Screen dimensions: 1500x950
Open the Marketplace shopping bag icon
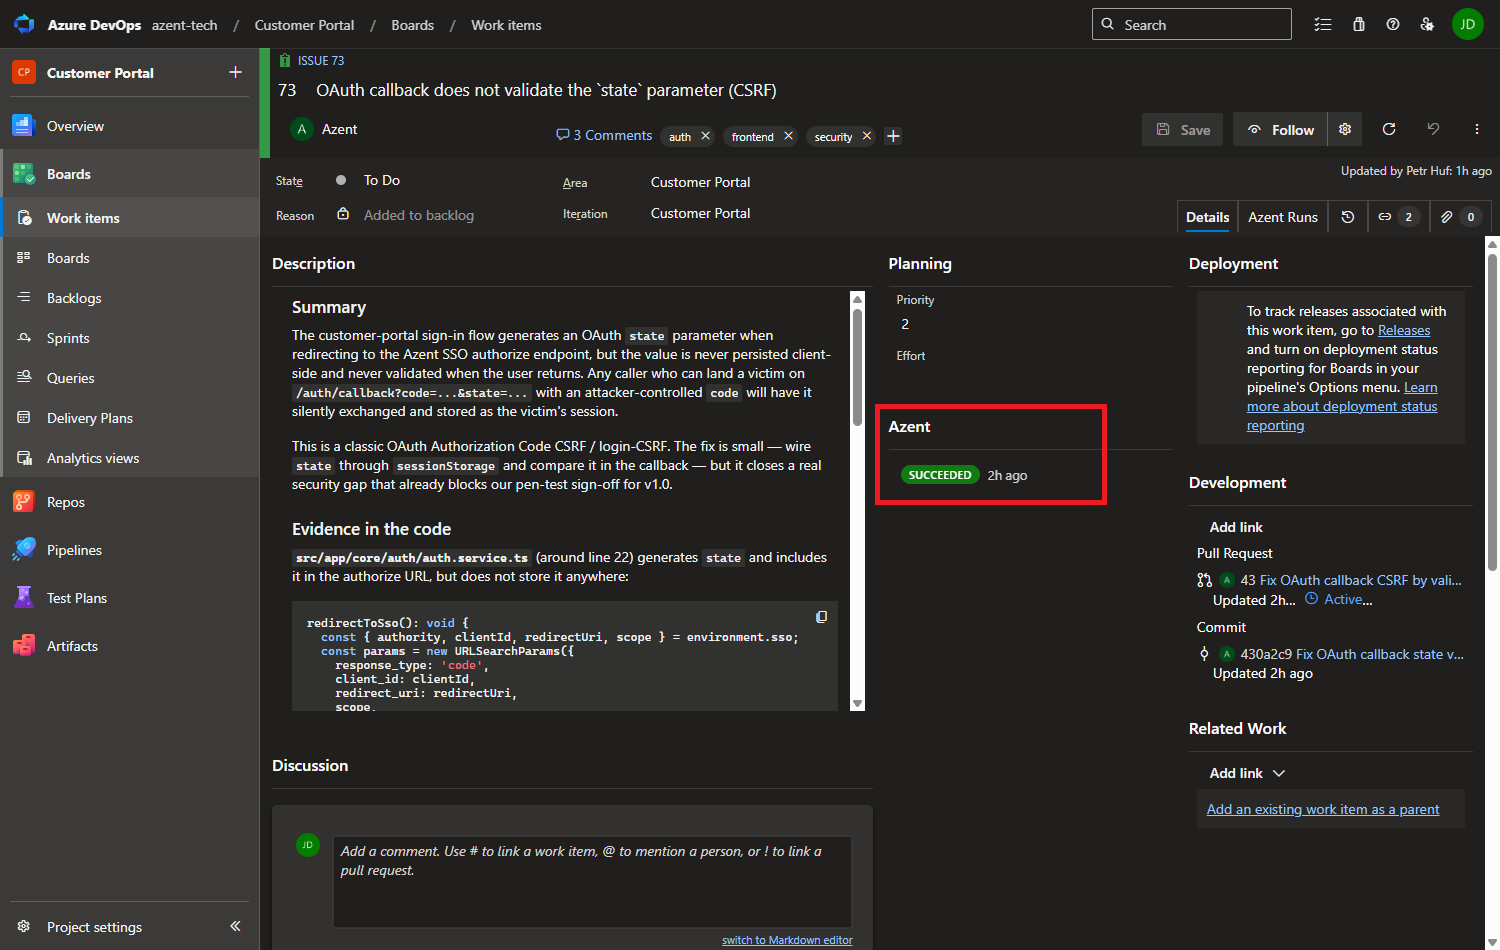[x=1358, y=24]
